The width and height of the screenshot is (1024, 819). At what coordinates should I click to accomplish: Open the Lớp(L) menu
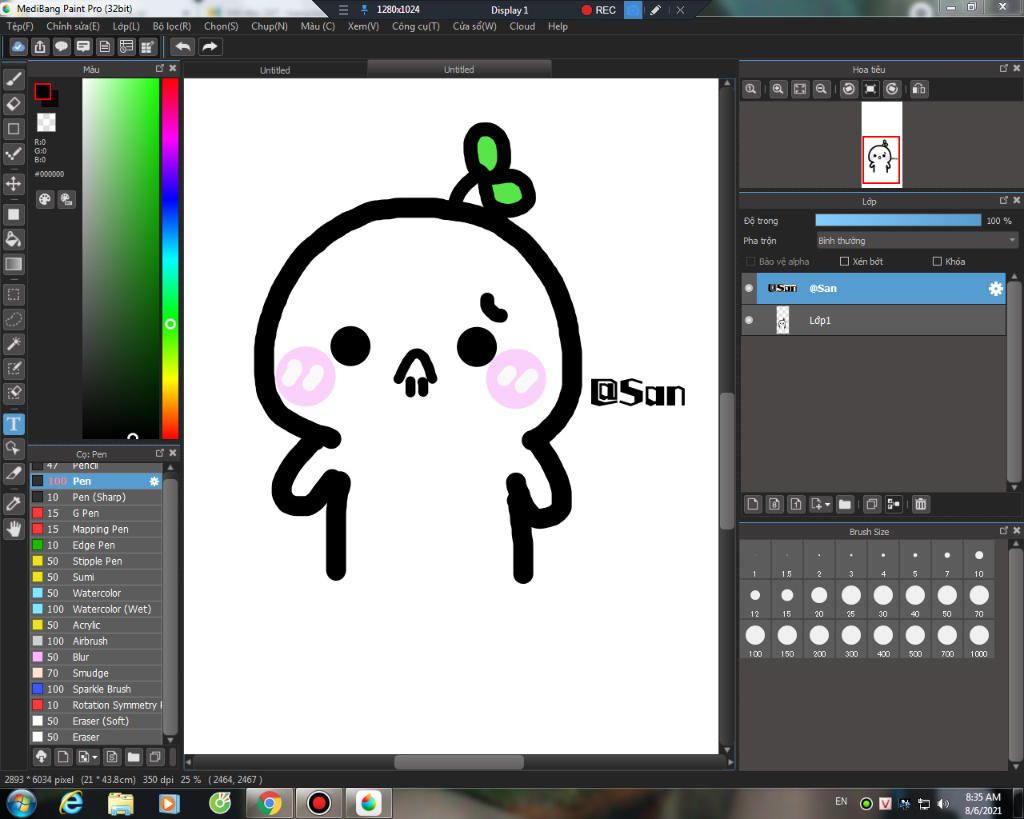point(126,27)
